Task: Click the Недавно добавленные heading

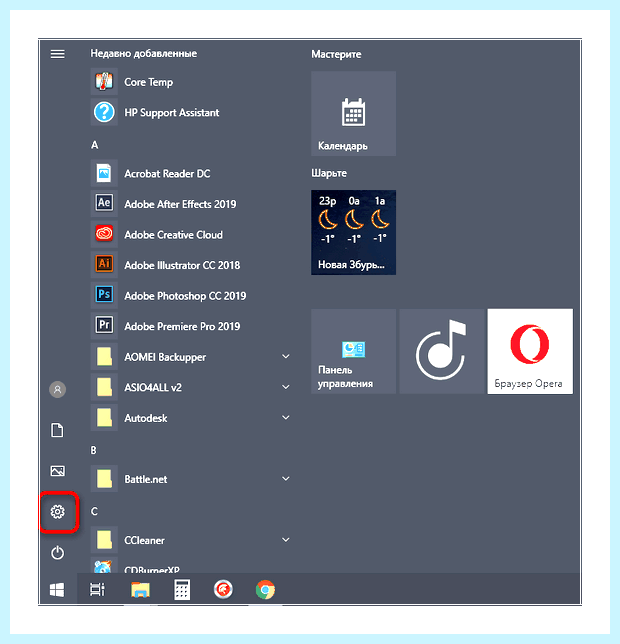Action: pos(144,53)
